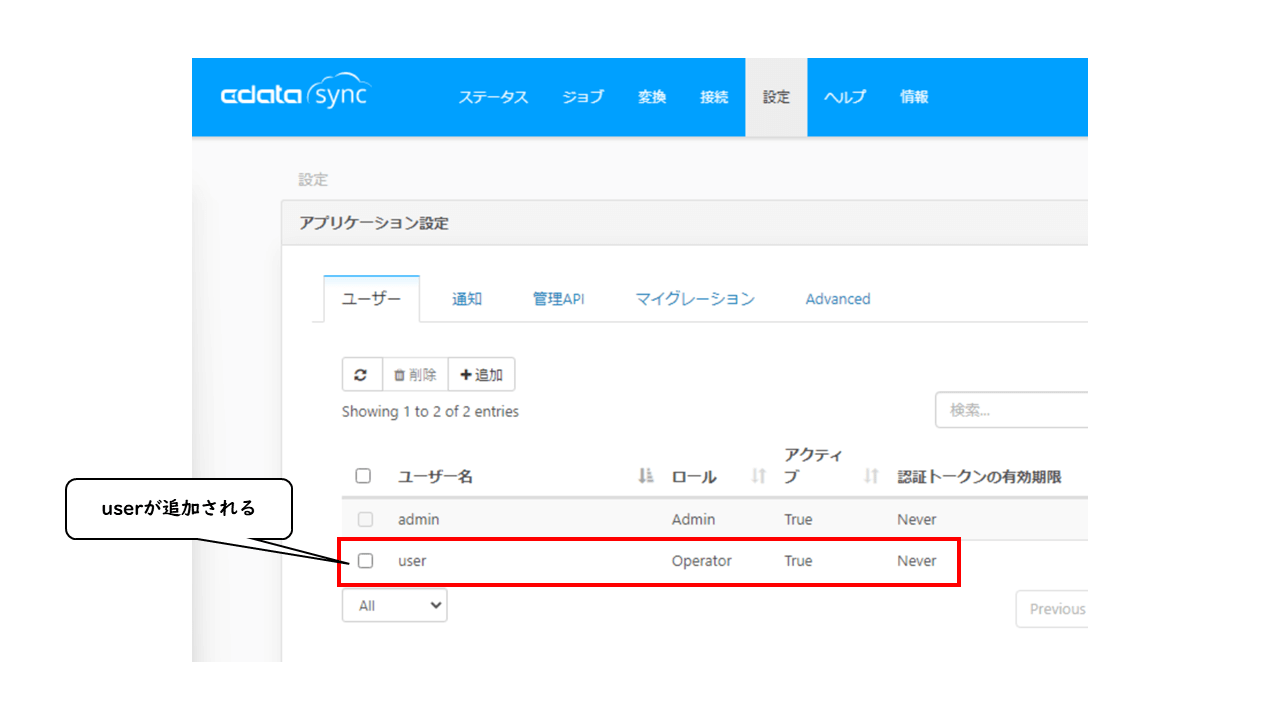Open the 設定 menu
1280x720 pixels.
(776, 97)
